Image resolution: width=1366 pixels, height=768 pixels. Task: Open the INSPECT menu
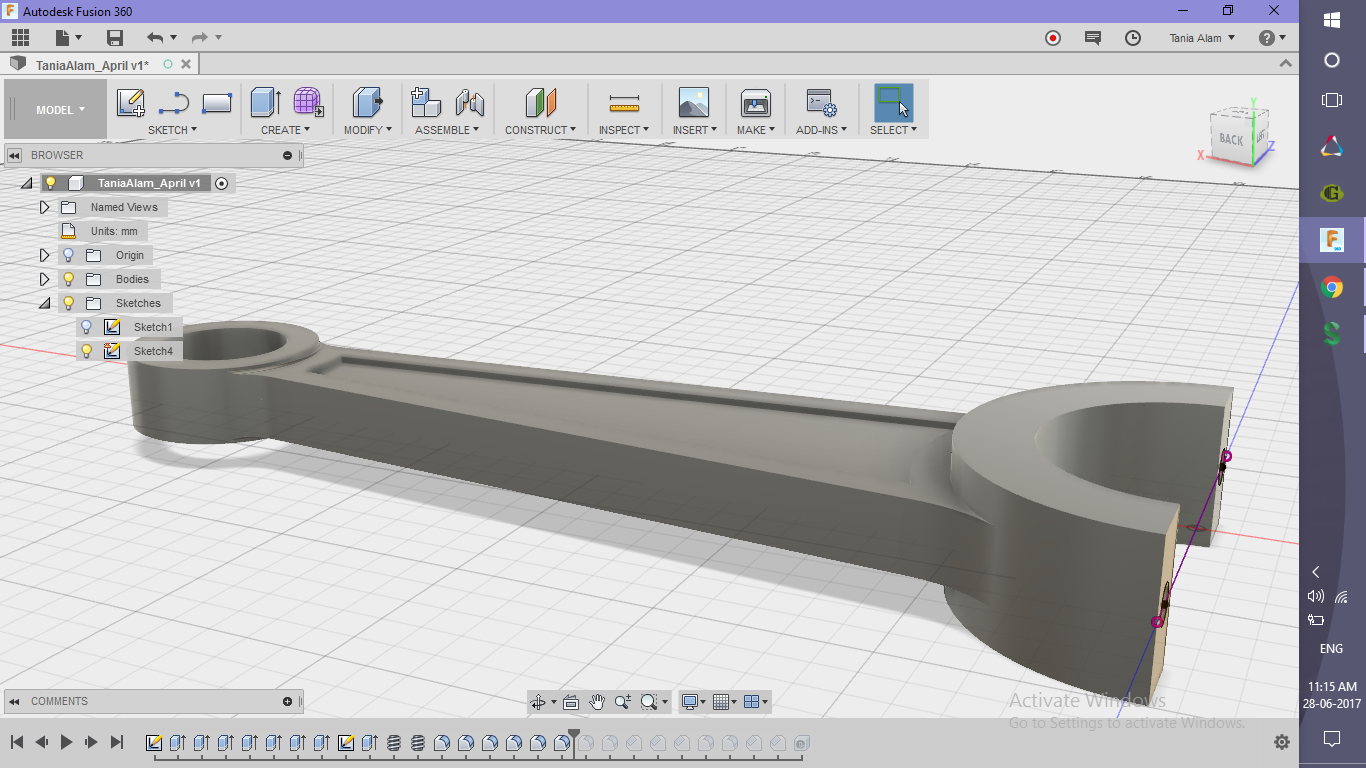[624, 130]
